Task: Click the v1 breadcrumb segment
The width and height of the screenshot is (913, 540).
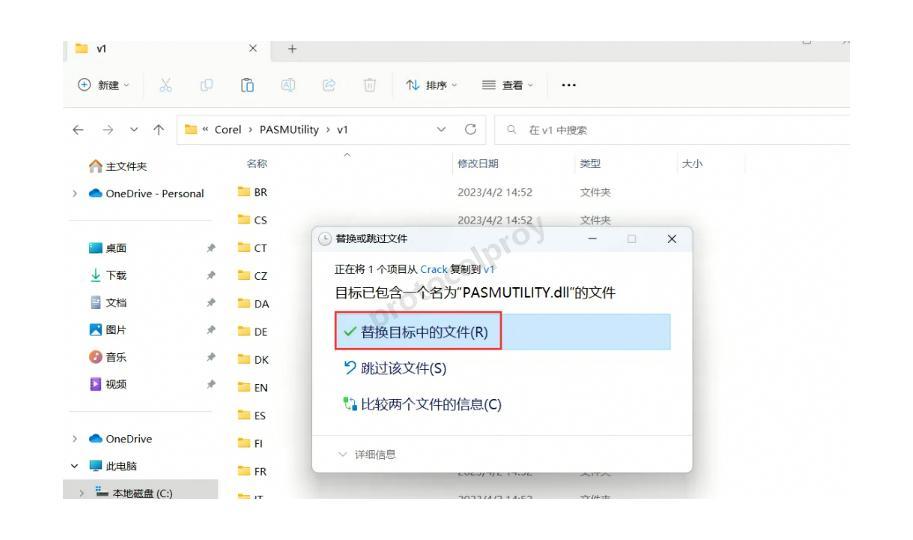Action: (342, 130)
